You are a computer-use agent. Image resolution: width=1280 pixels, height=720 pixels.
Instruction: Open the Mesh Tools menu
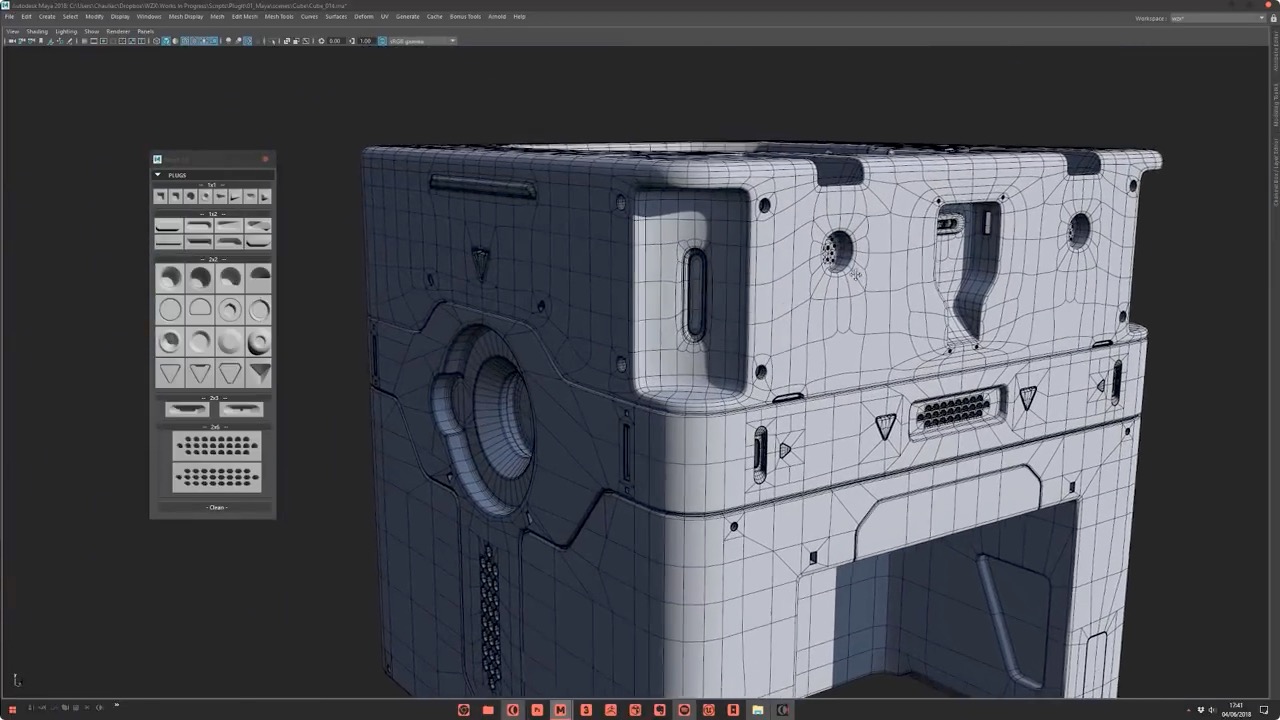(278, 16)
